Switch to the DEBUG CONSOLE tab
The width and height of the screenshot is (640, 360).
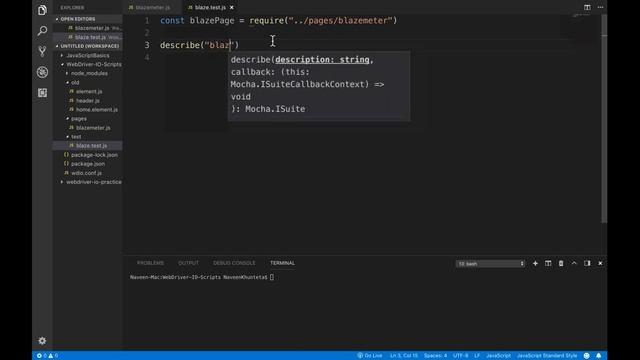pos(234,263)
